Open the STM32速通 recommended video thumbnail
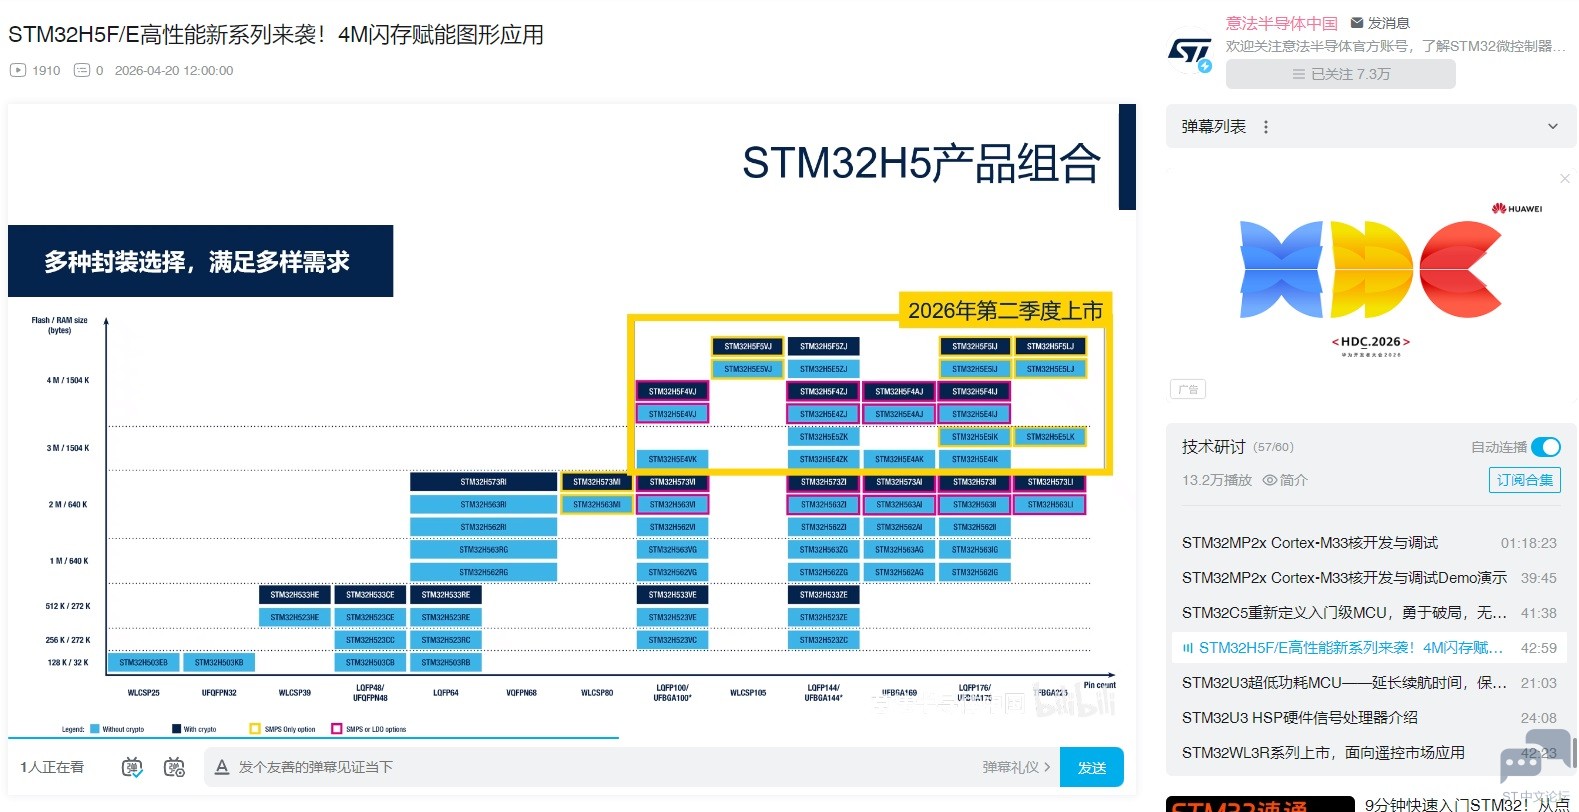The height and width of the screenshot is (812, 1579). pos(1260,804)
